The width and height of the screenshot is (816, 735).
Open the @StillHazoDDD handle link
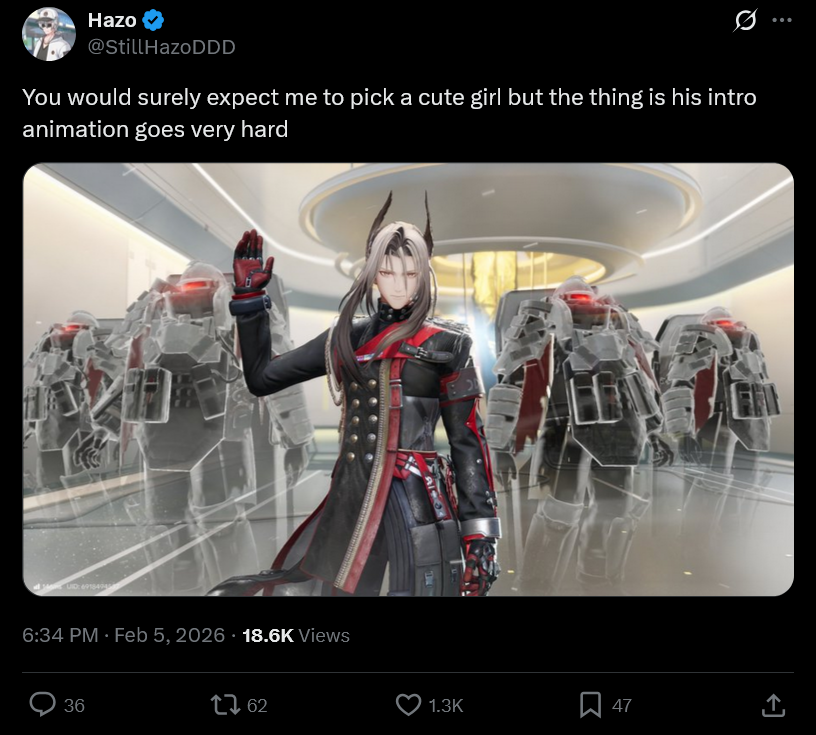click(161, 47)
